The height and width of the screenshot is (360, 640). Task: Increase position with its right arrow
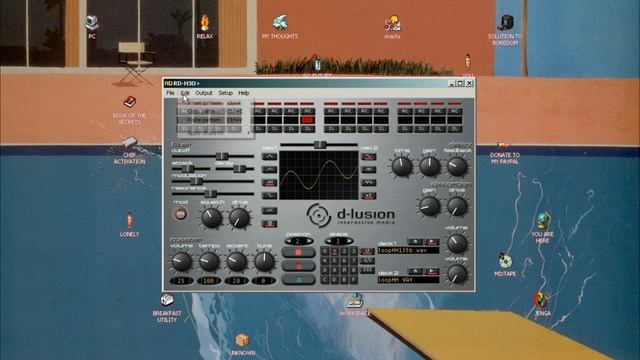(309, 242)
